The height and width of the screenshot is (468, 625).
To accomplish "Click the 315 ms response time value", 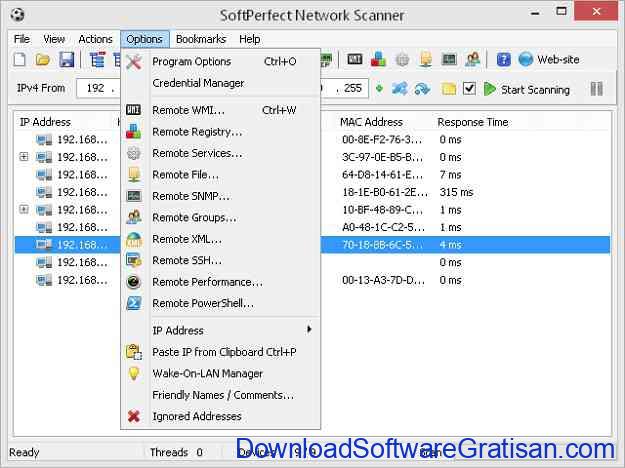I will [x=456, y=192].
